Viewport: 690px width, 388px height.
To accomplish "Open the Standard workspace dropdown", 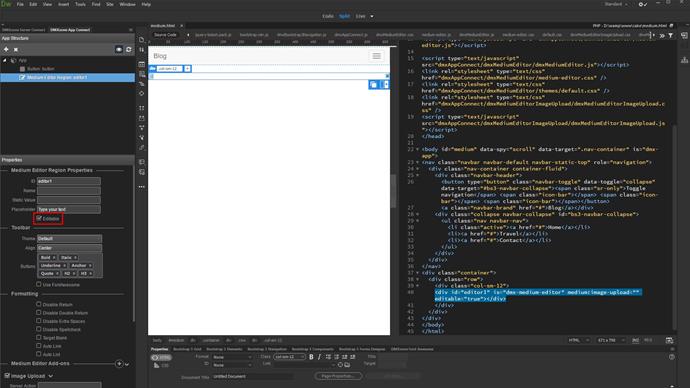I will click(x=616, y=4).
